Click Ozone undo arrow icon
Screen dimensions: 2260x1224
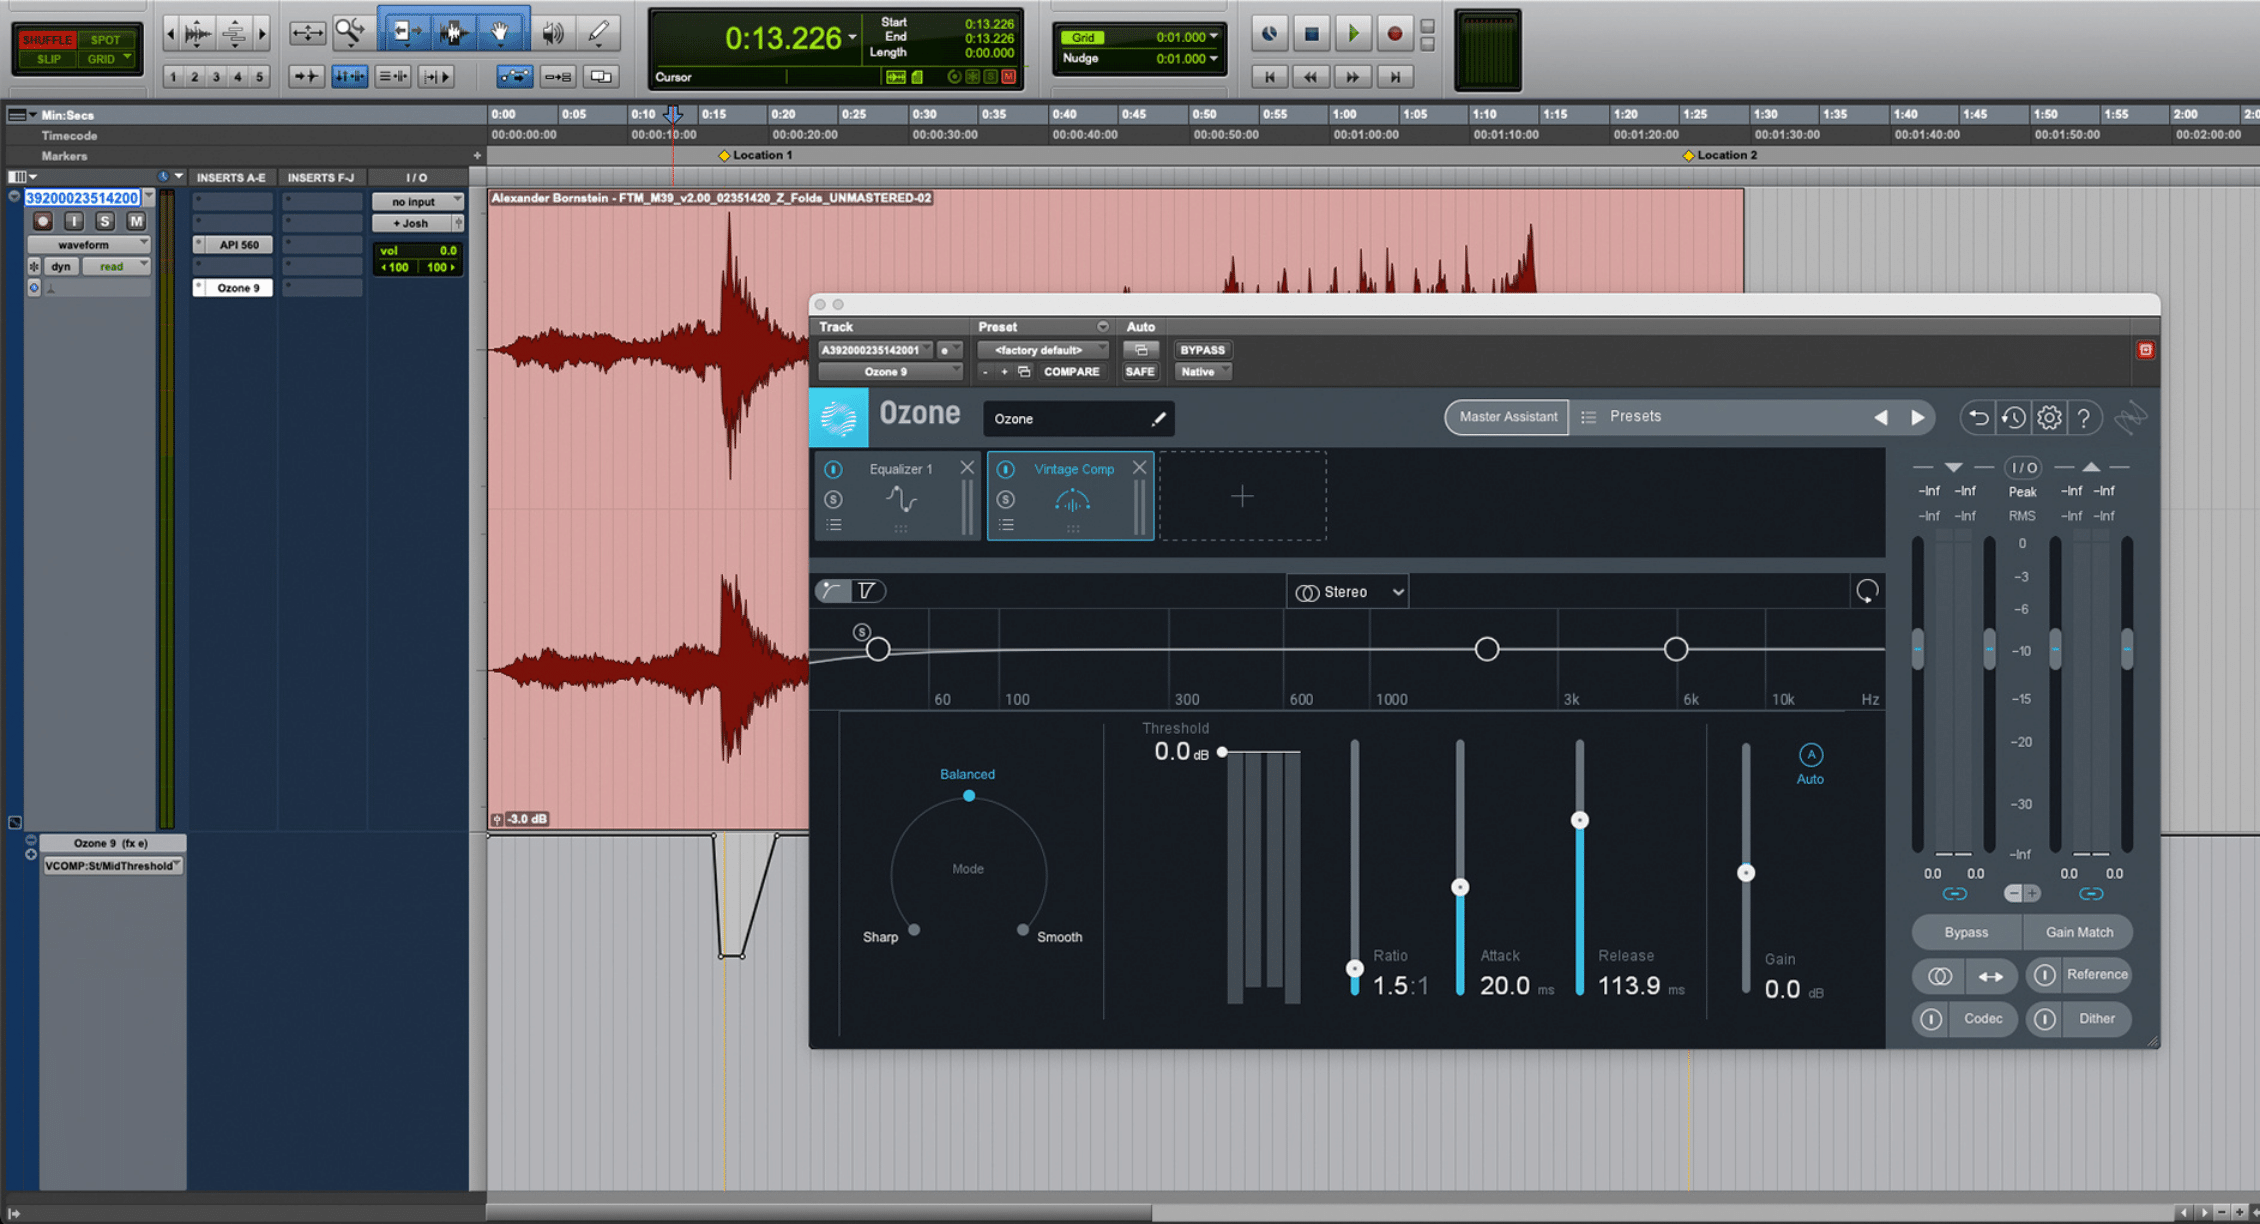coord(1978,418)
